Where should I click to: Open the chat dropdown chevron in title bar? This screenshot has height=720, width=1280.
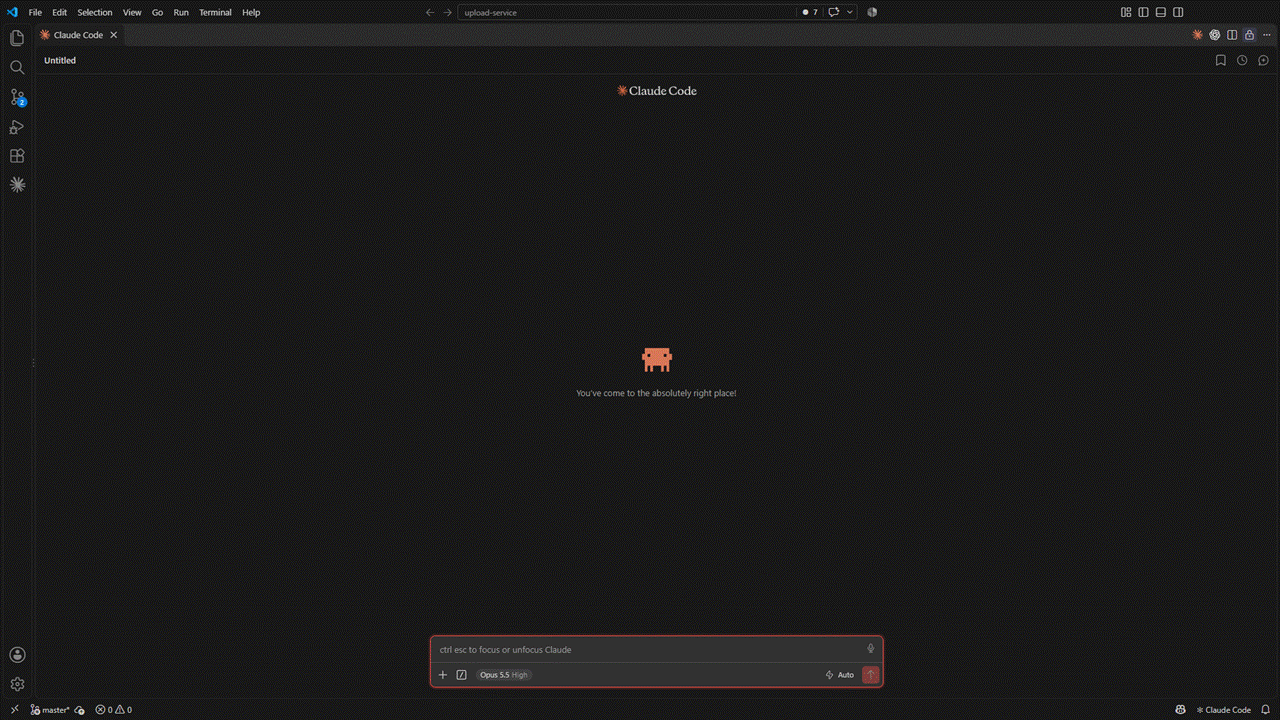[x=850, y=12]
